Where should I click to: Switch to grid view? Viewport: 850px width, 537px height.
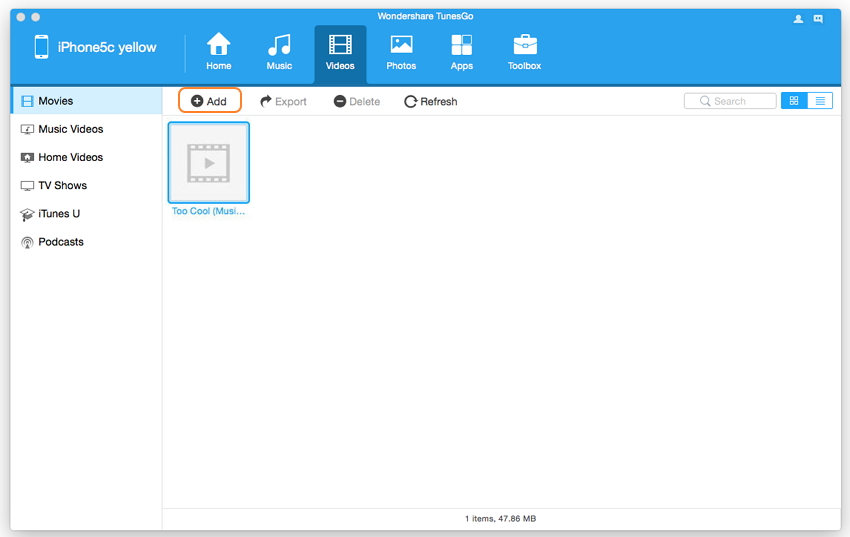coord(794,101)
